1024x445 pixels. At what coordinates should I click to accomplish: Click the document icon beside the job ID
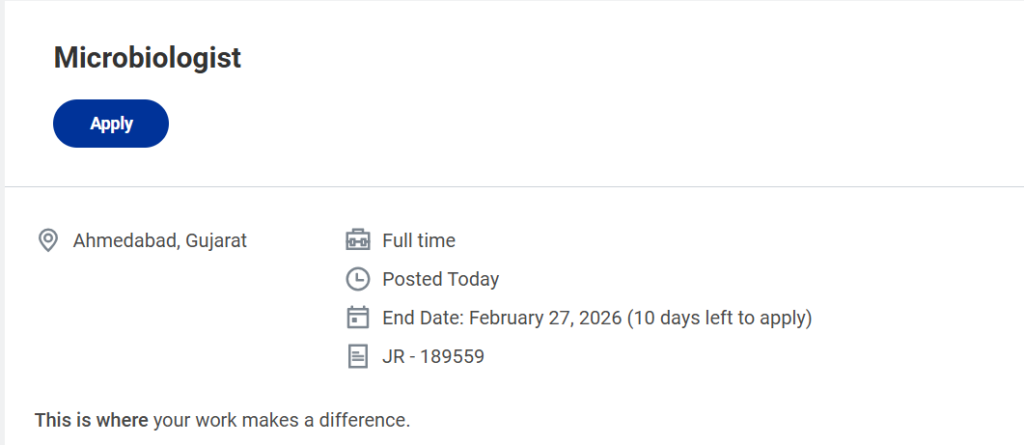(x=357, y=356)
